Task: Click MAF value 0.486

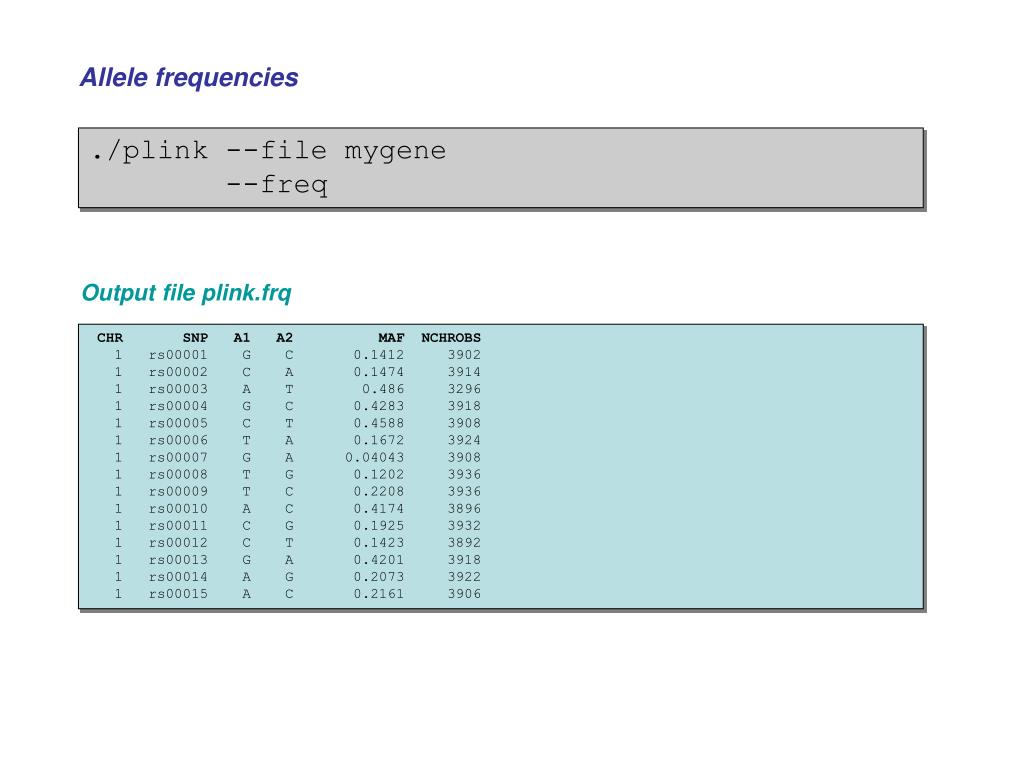Action: (x=383, y=389)
